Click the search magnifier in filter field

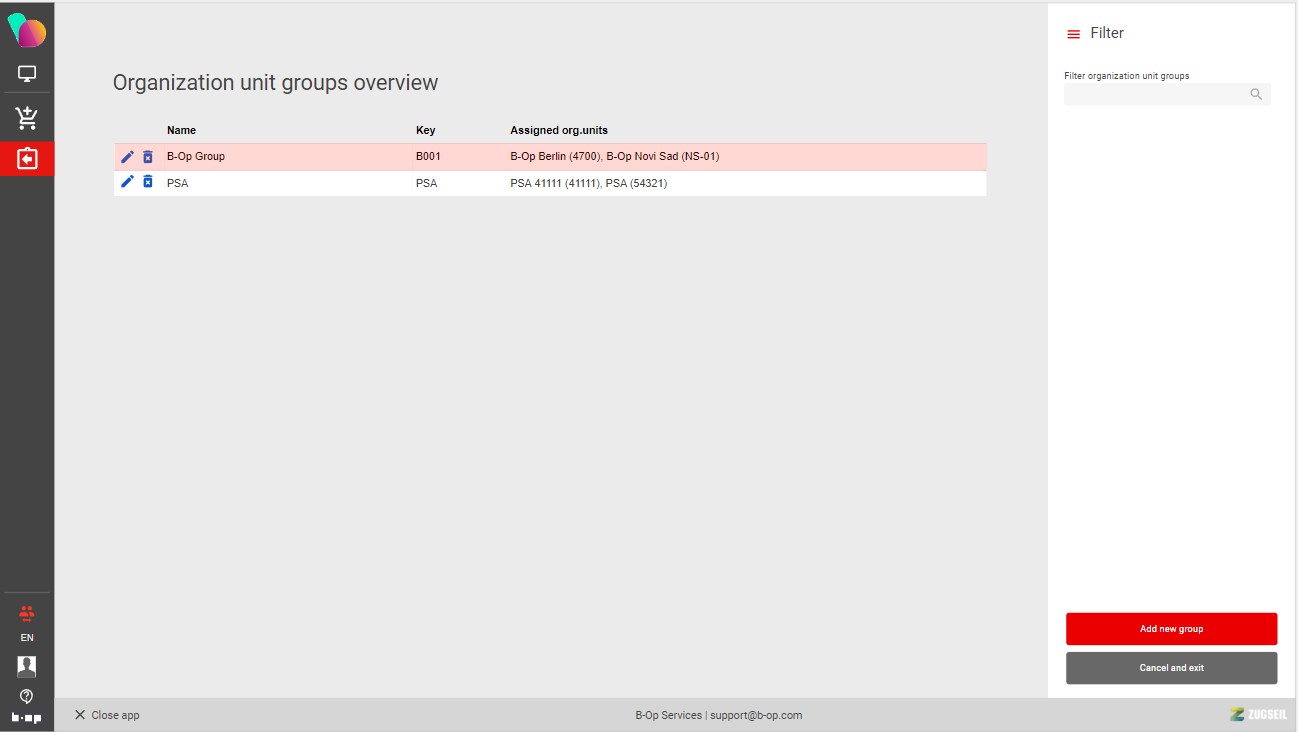1256,95
